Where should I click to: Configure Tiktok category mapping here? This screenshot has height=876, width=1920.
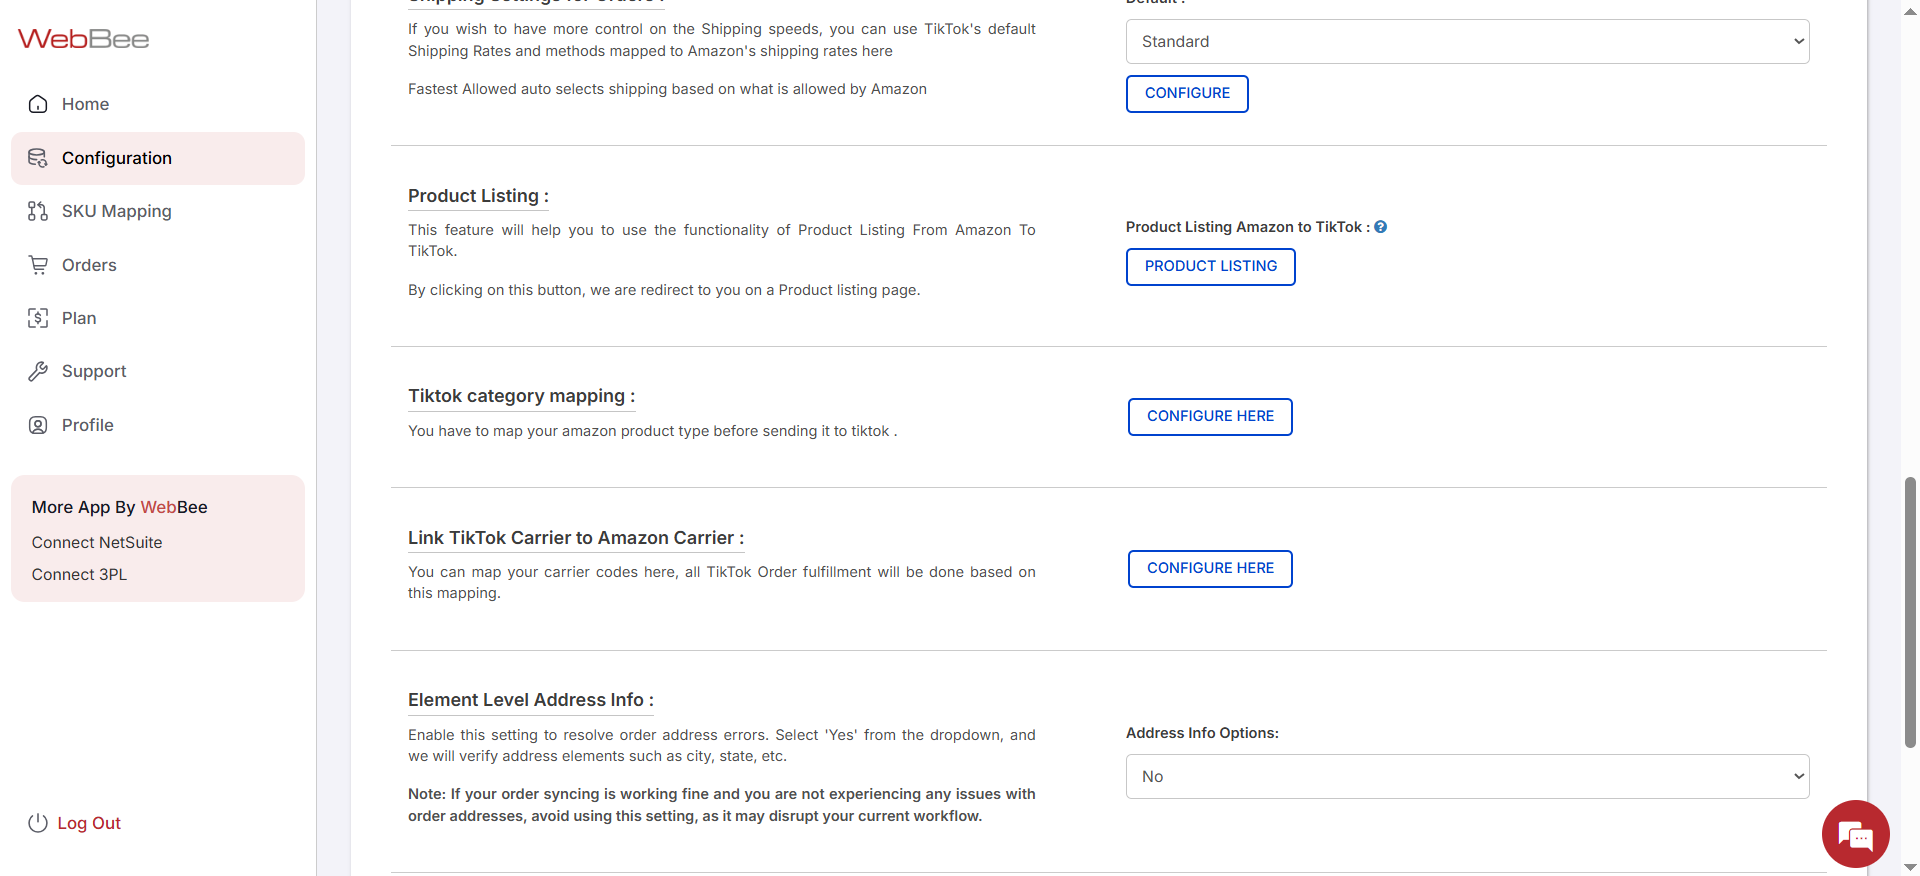coord(1210,417)
